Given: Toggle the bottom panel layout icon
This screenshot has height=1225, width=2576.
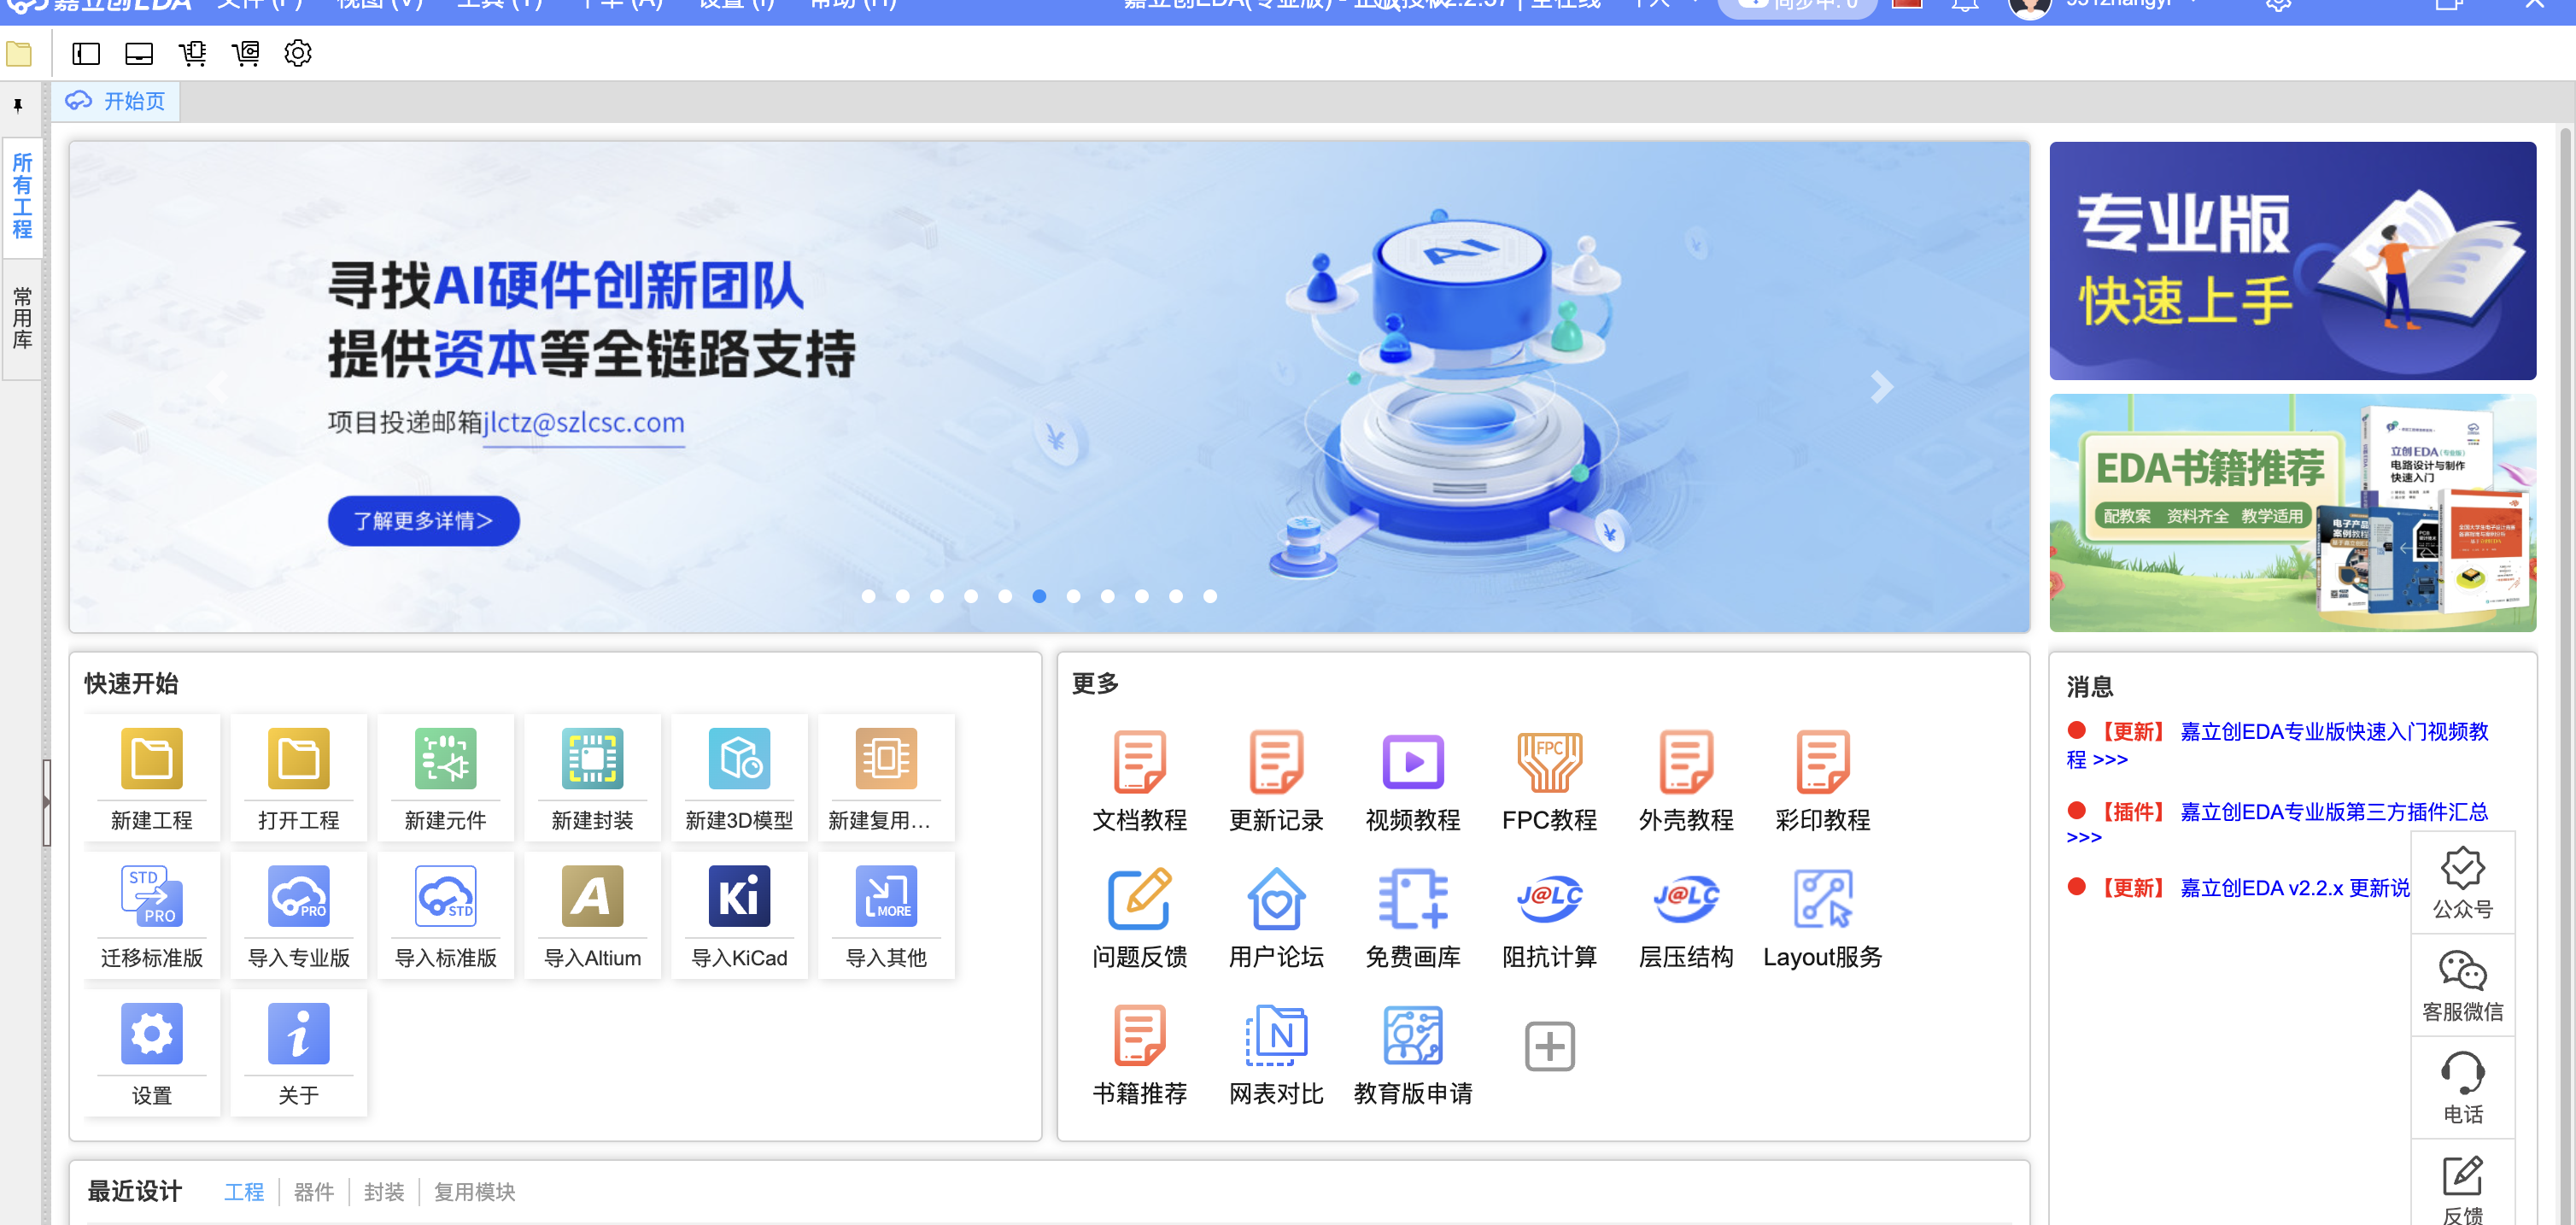Looking at the screenshot, I should (x=139, y=53).
